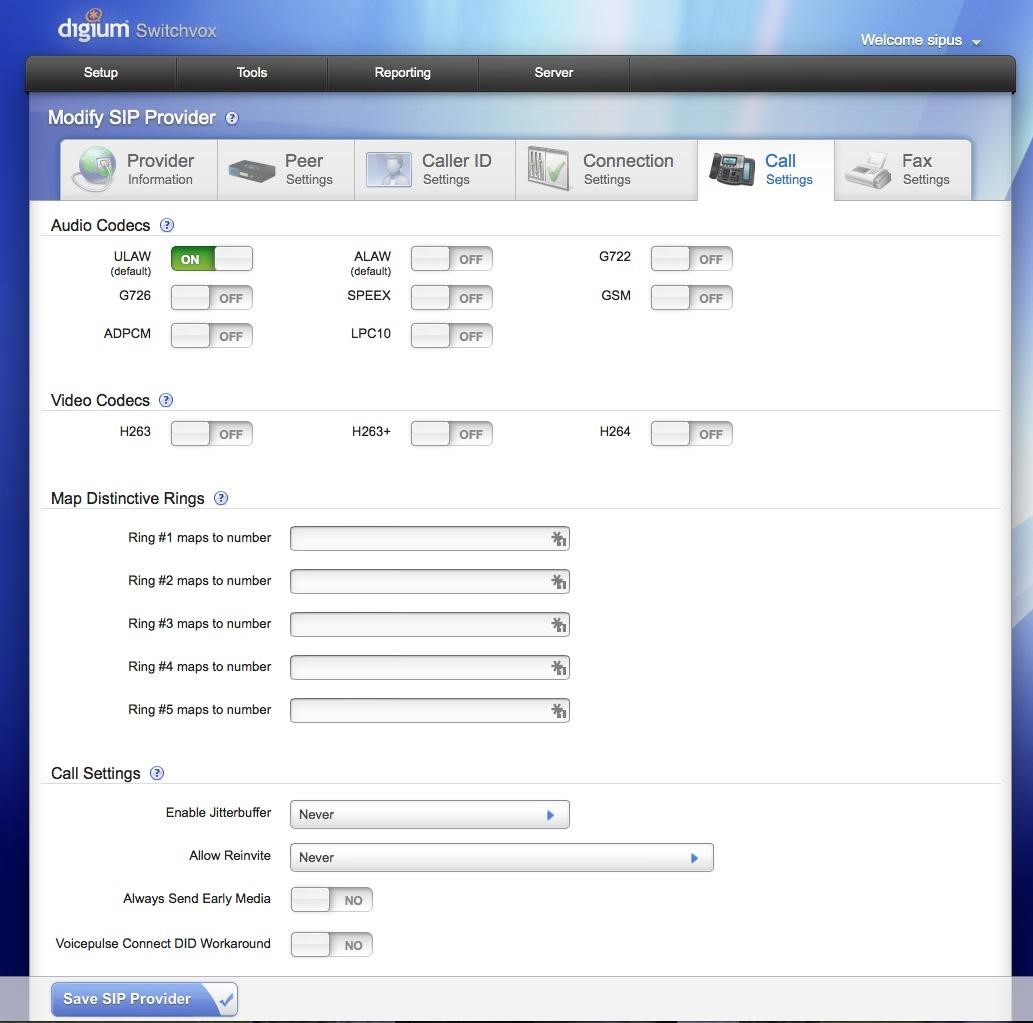Switch to Caller ID Settings tab

coord(435,169)
